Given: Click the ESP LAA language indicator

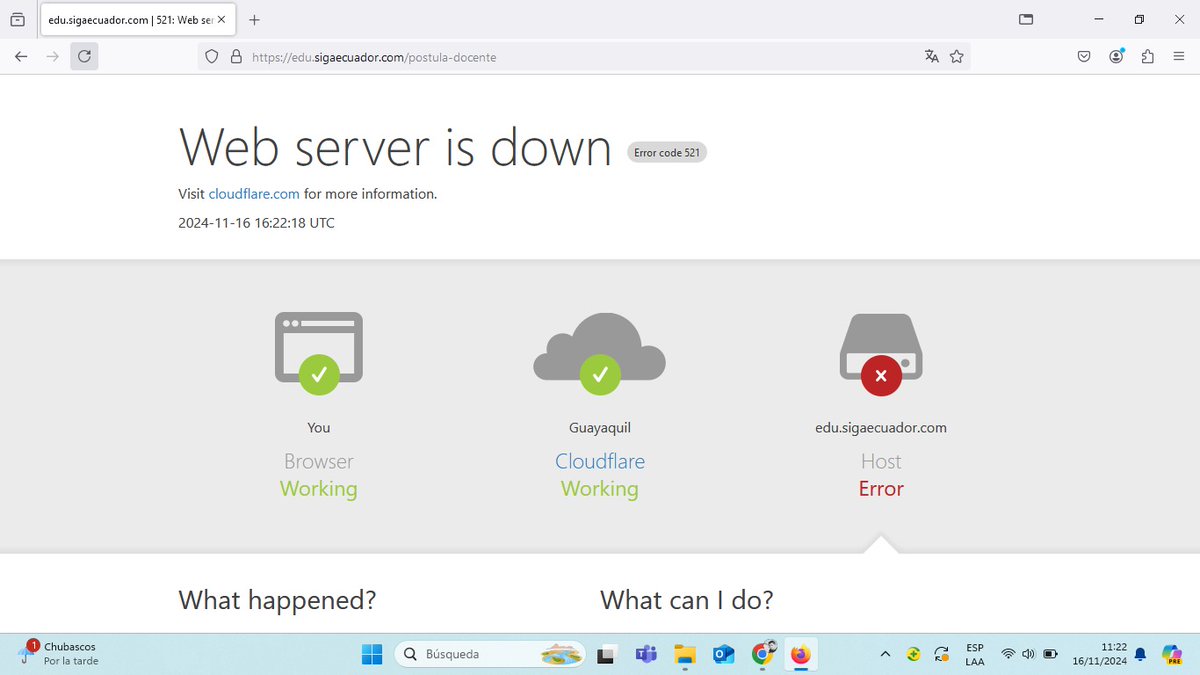Looking at the screenshot, I should pos(974,654).
